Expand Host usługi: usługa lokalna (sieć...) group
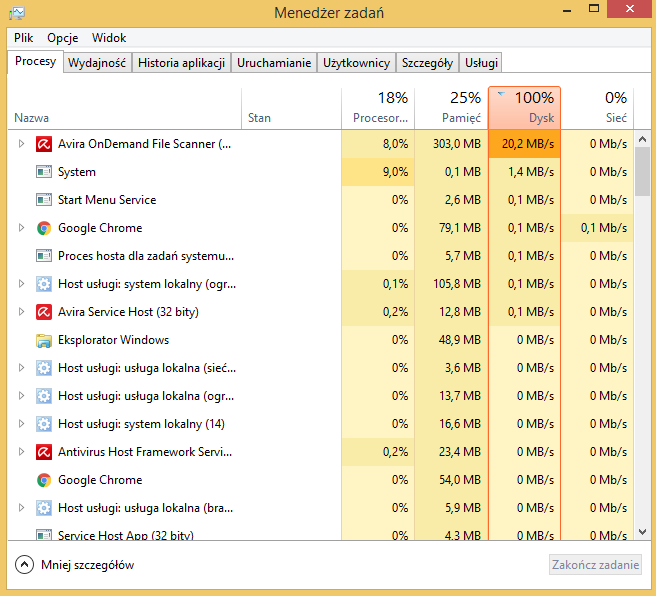 point(21,368)
